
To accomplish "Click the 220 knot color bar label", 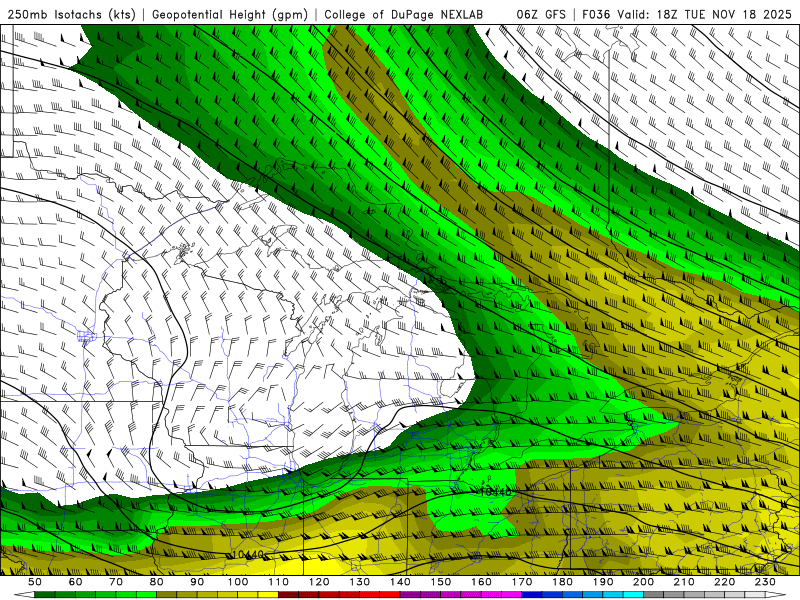I will tap(724, 582).
